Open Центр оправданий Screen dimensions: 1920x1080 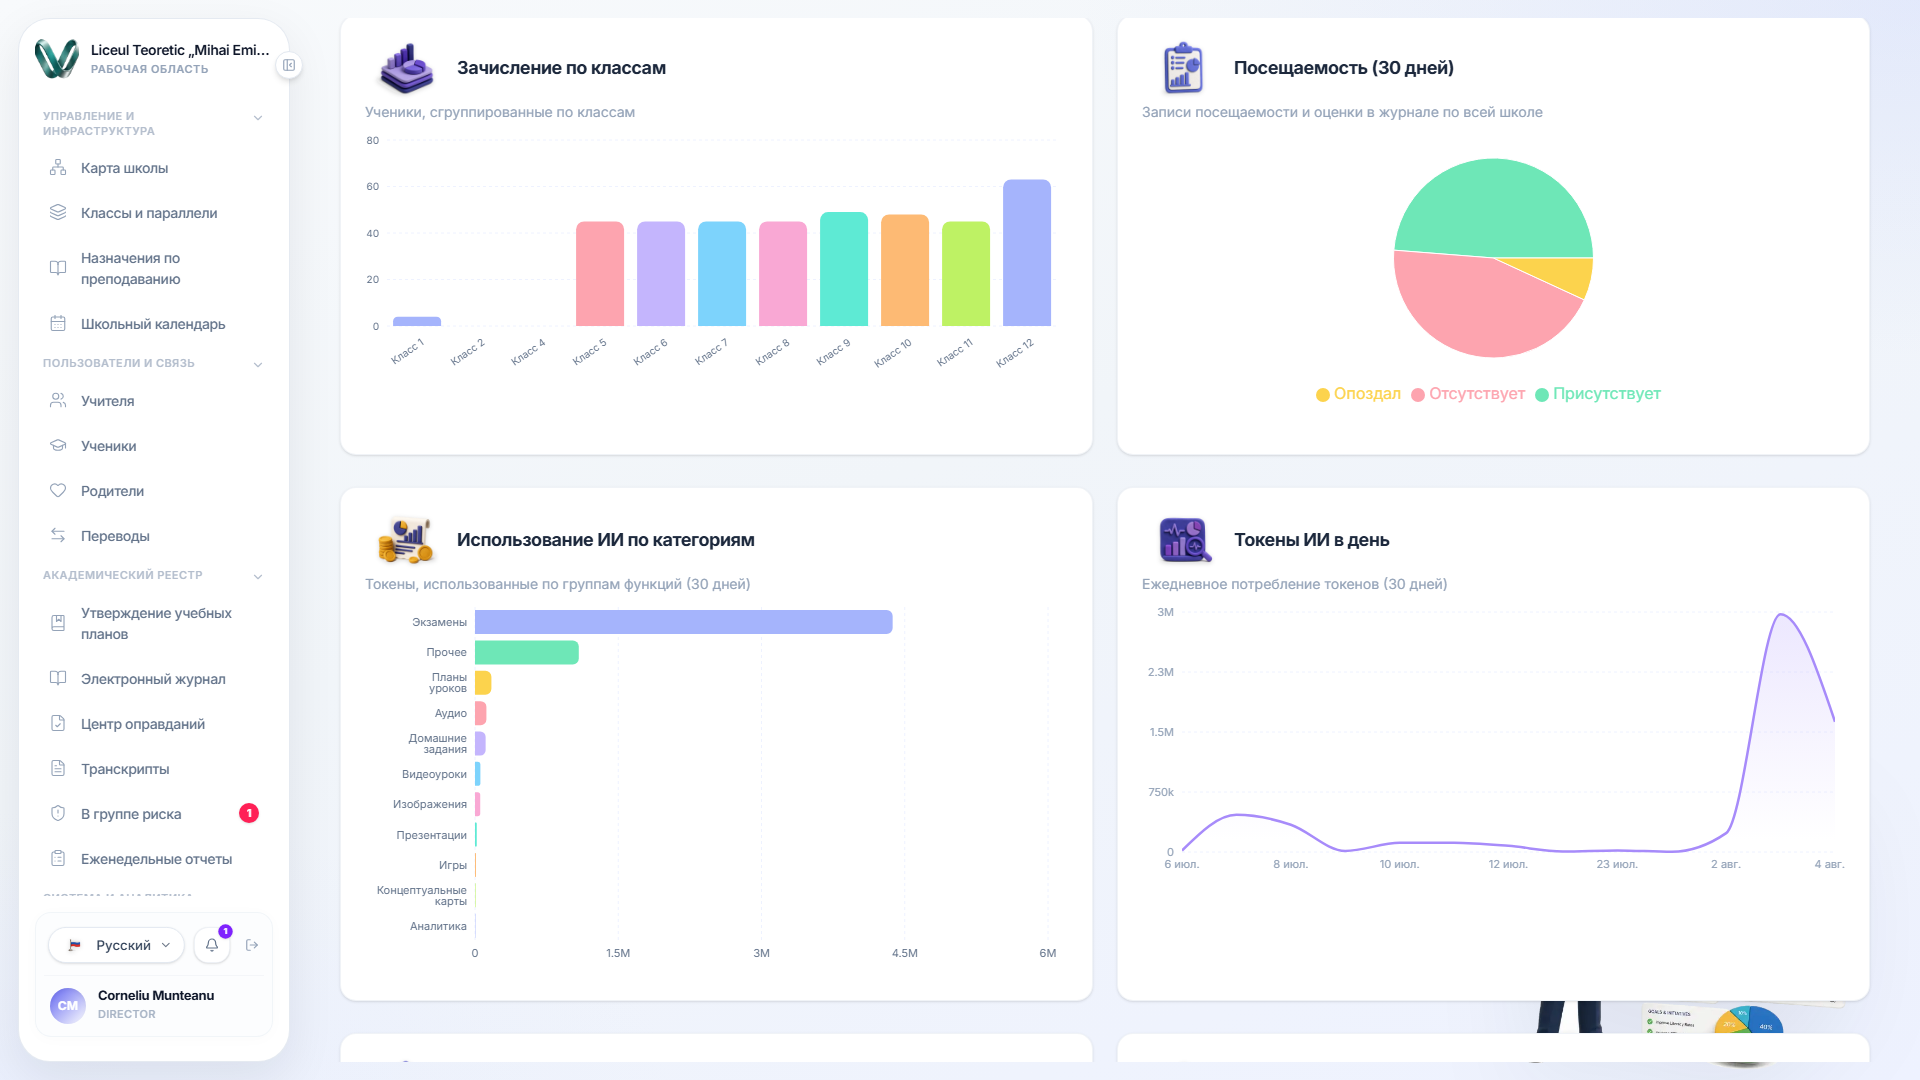(x=154, y=724)
